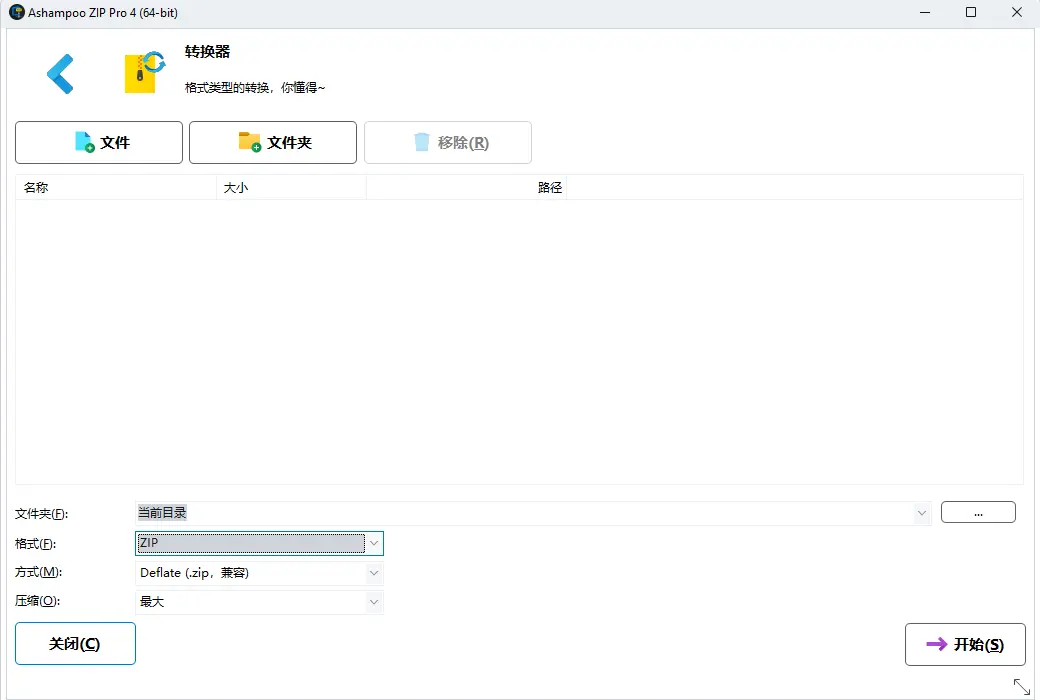The width and height of the screenshot is (1040, 700).
Task: Open the 格式 ZIP format dropdown
Action: coord(259,543)
